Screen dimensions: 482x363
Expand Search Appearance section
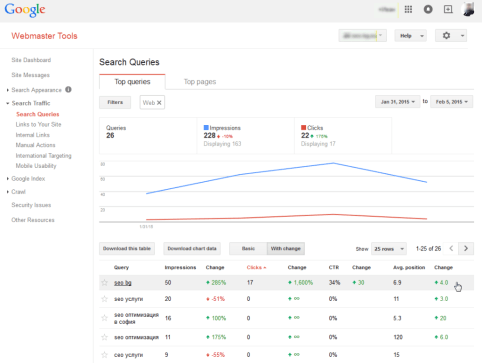point(7,90)
